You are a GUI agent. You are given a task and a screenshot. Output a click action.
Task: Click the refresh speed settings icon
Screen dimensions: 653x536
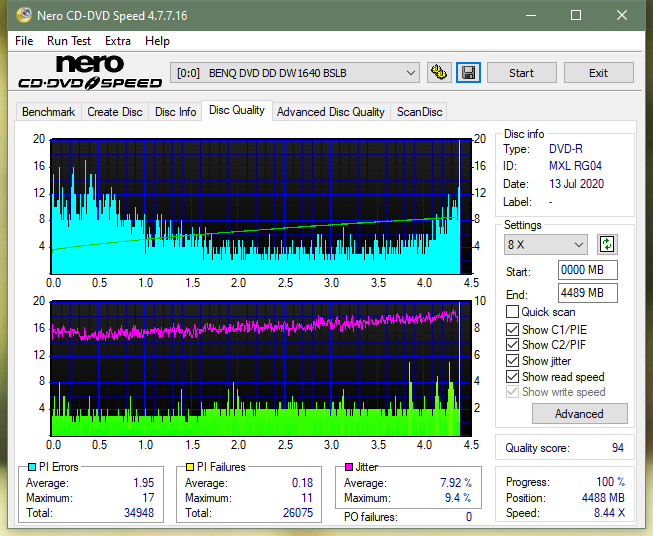[x=607, y=244]
